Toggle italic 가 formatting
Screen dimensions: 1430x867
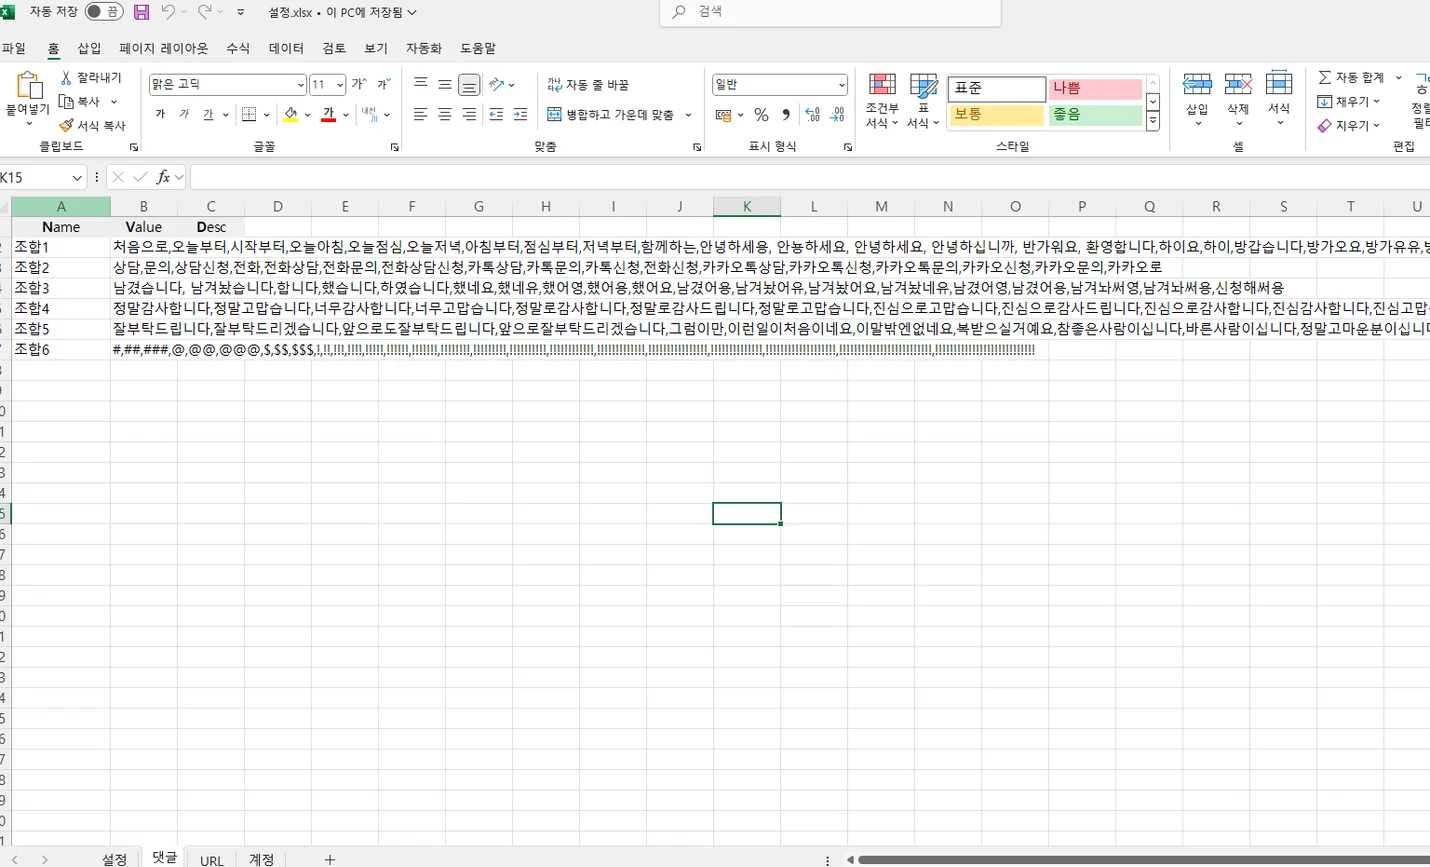(x=184, y=115)
